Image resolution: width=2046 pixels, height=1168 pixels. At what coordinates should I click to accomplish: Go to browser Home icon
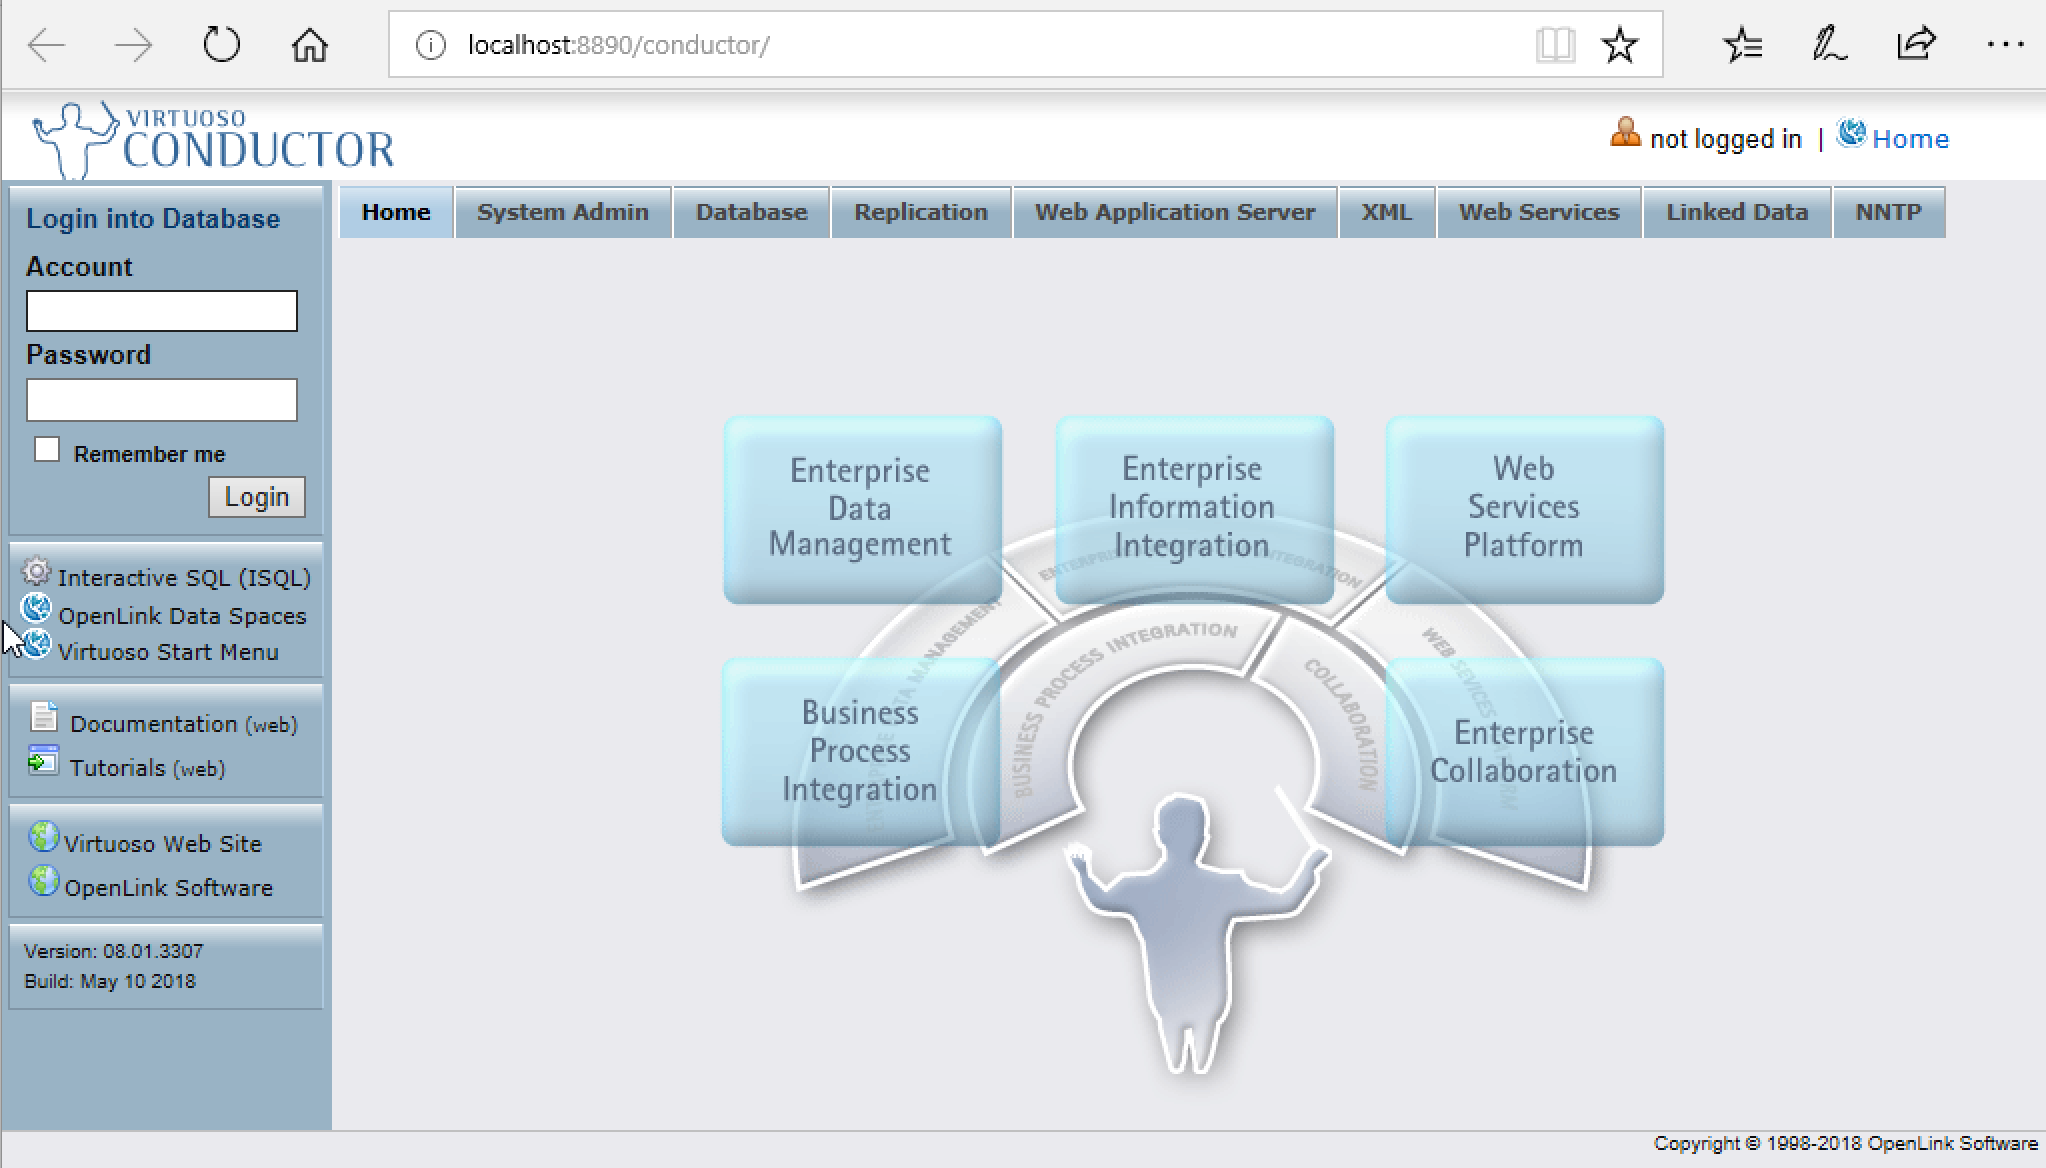(x=310, y=45)
